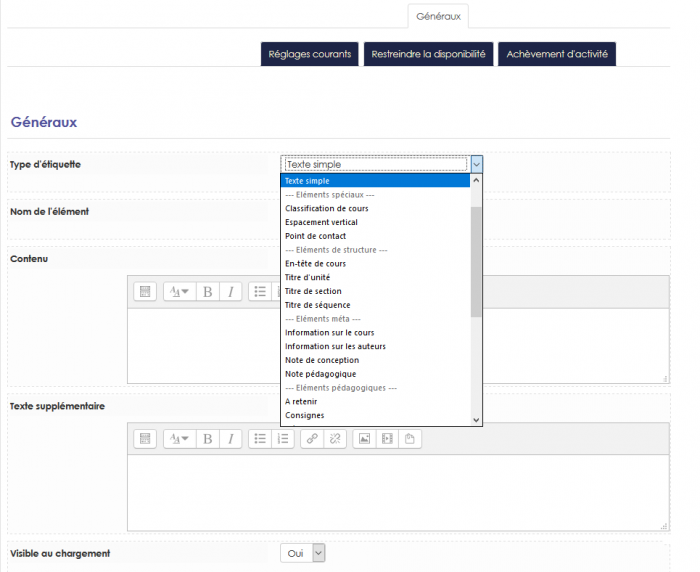The image size is (700, 572).
Task: Toggle italic in Texte supplémentaire editor
Action: (x=231, y=439)
